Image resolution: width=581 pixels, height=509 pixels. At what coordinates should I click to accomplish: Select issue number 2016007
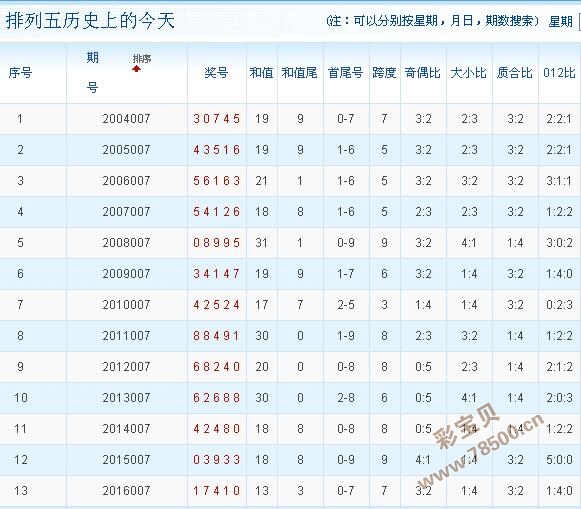[x=126, y=491]
